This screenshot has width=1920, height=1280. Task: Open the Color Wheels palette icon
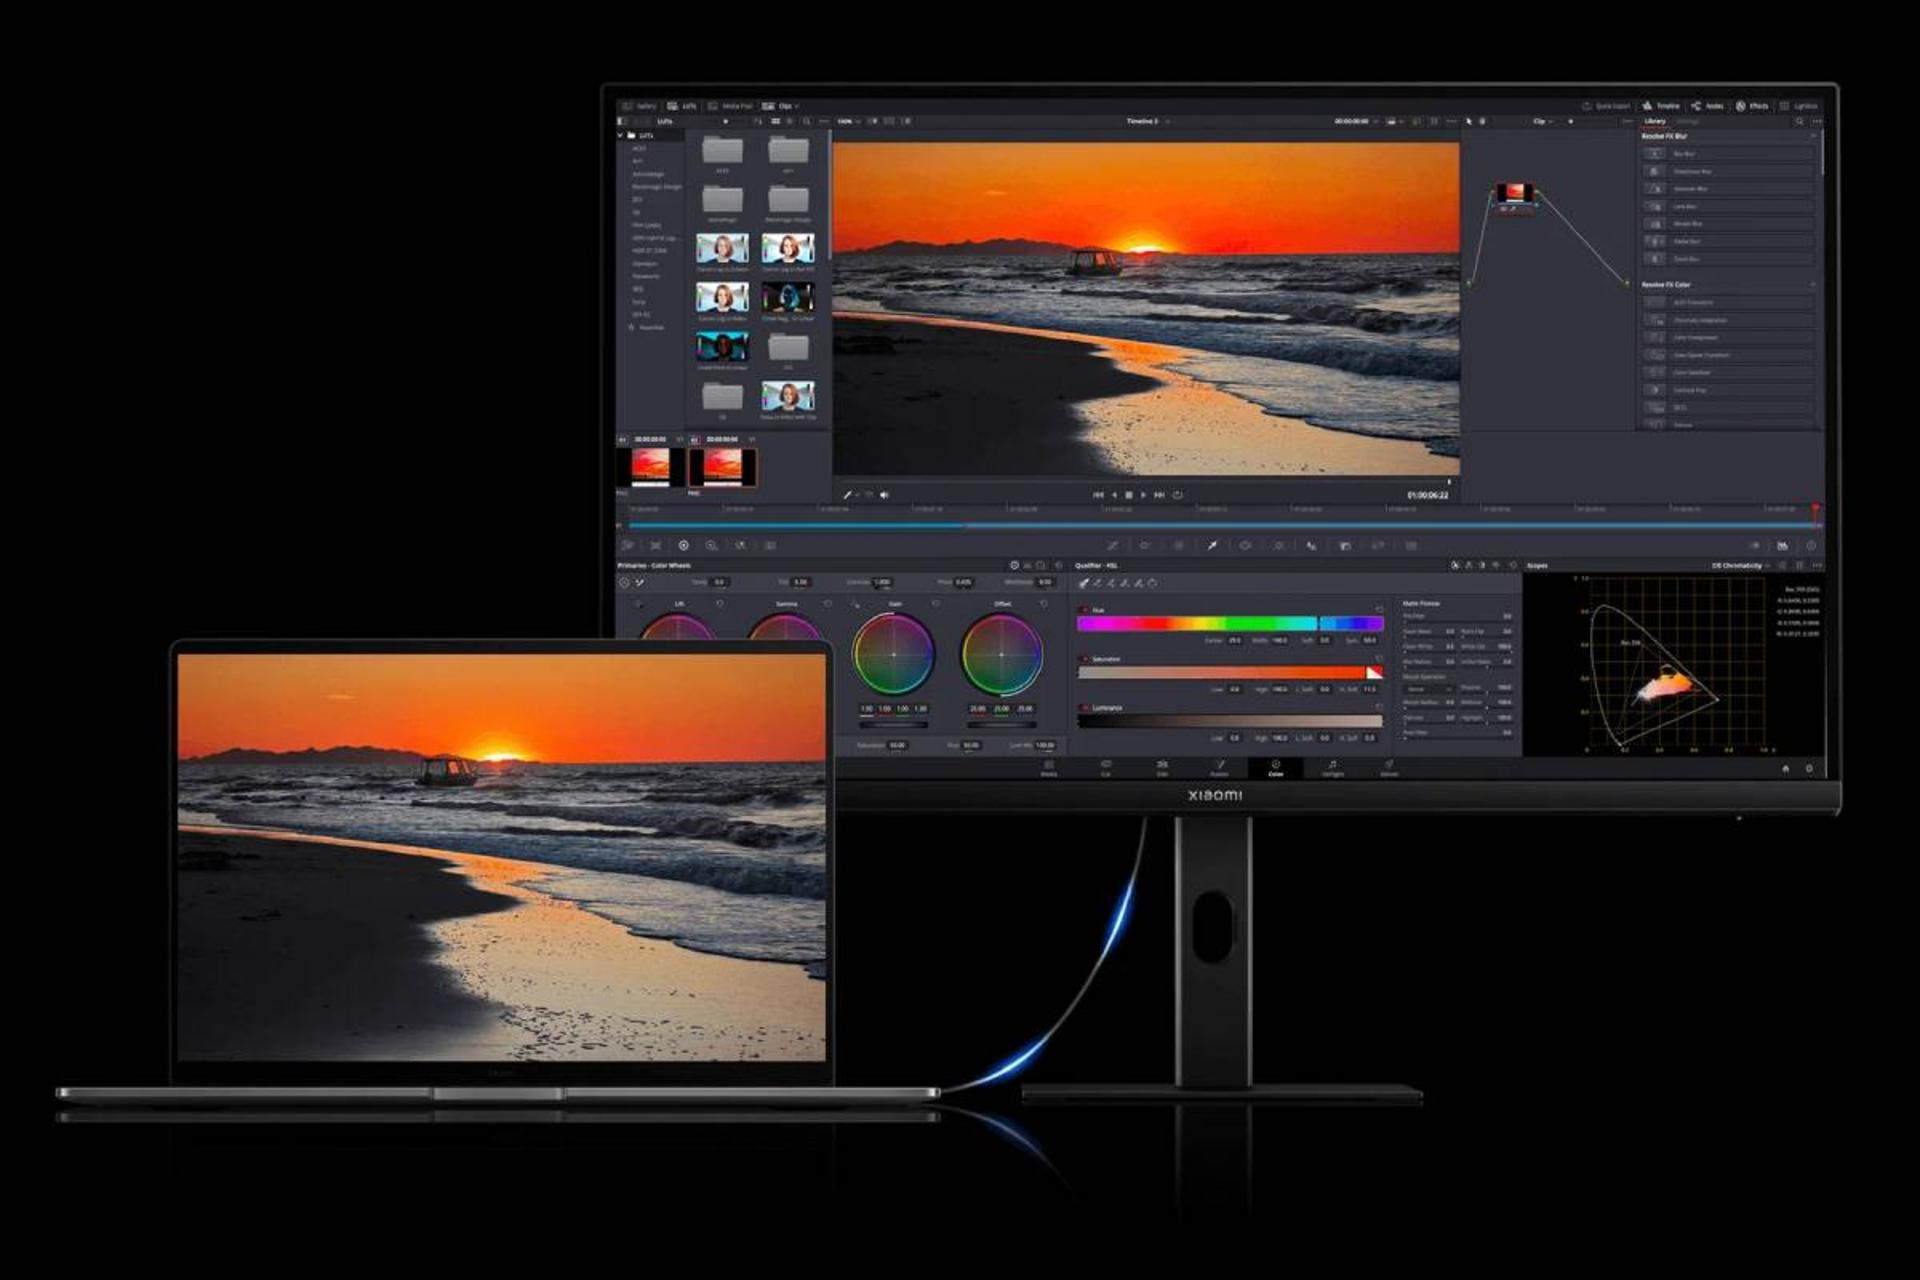(x=684, y=546)
